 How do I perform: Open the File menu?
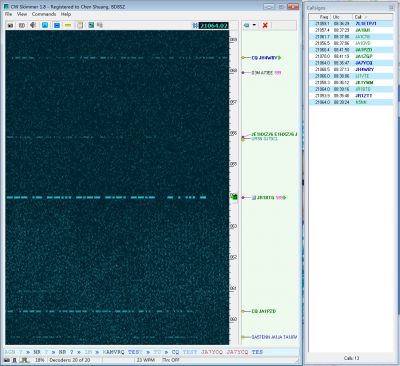[8, 14]
